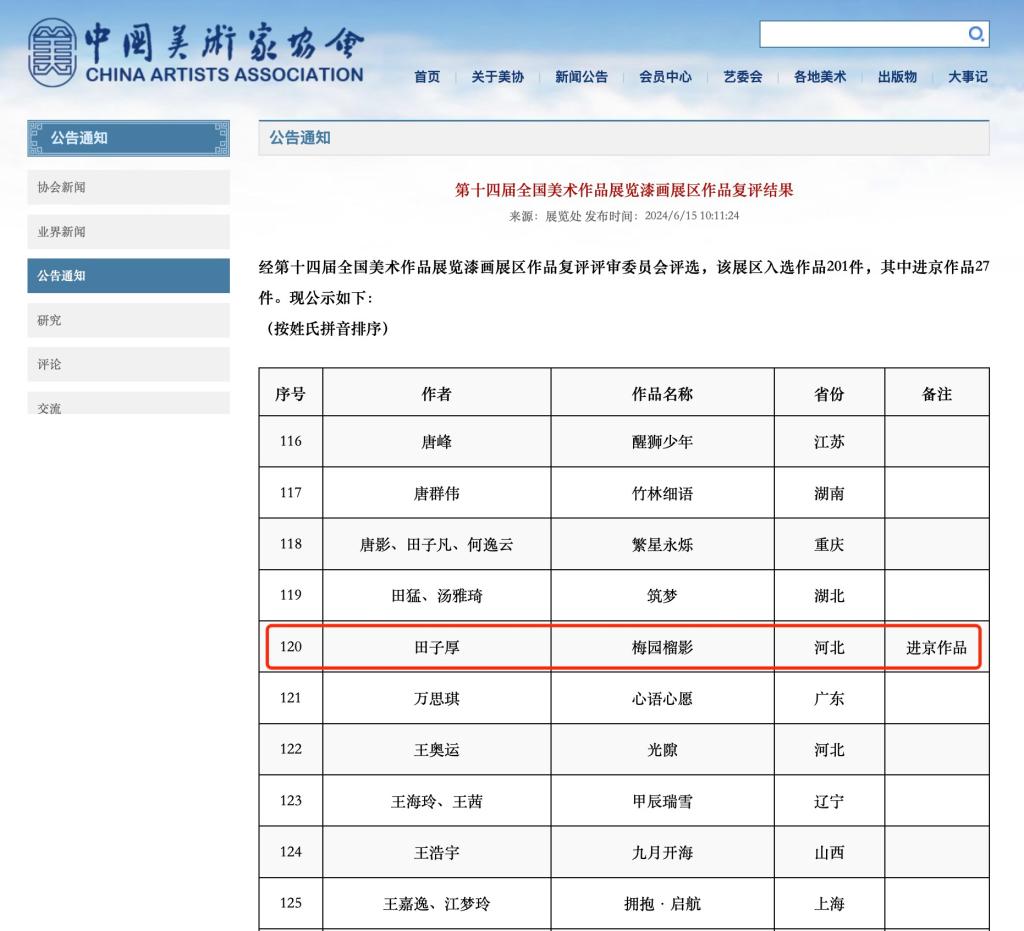Screen dimensions: 1024x931
Task: Click inside the search input box
Action: [x=862, y=34]
